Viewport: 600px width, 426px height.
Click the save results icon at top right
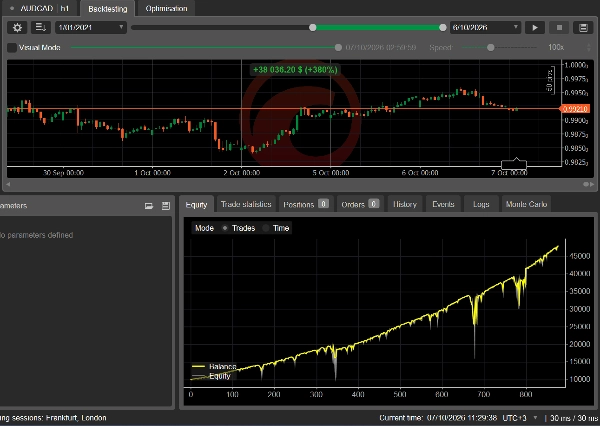tap(583, 28)
